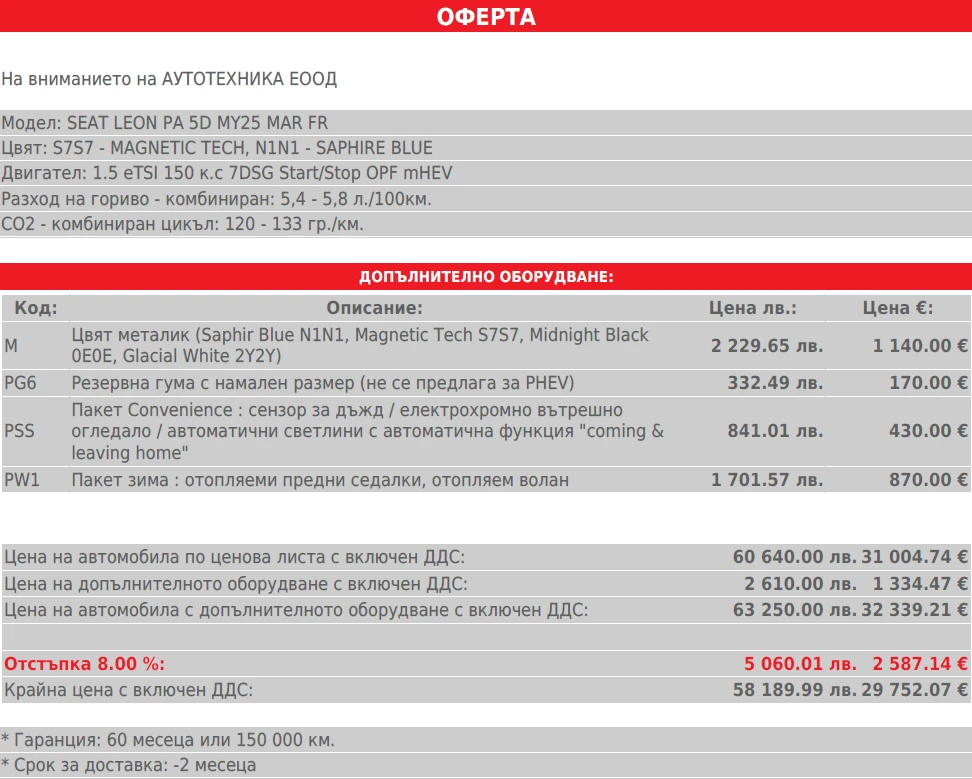Click the list price '31 004.74 €'

(914, 557)
